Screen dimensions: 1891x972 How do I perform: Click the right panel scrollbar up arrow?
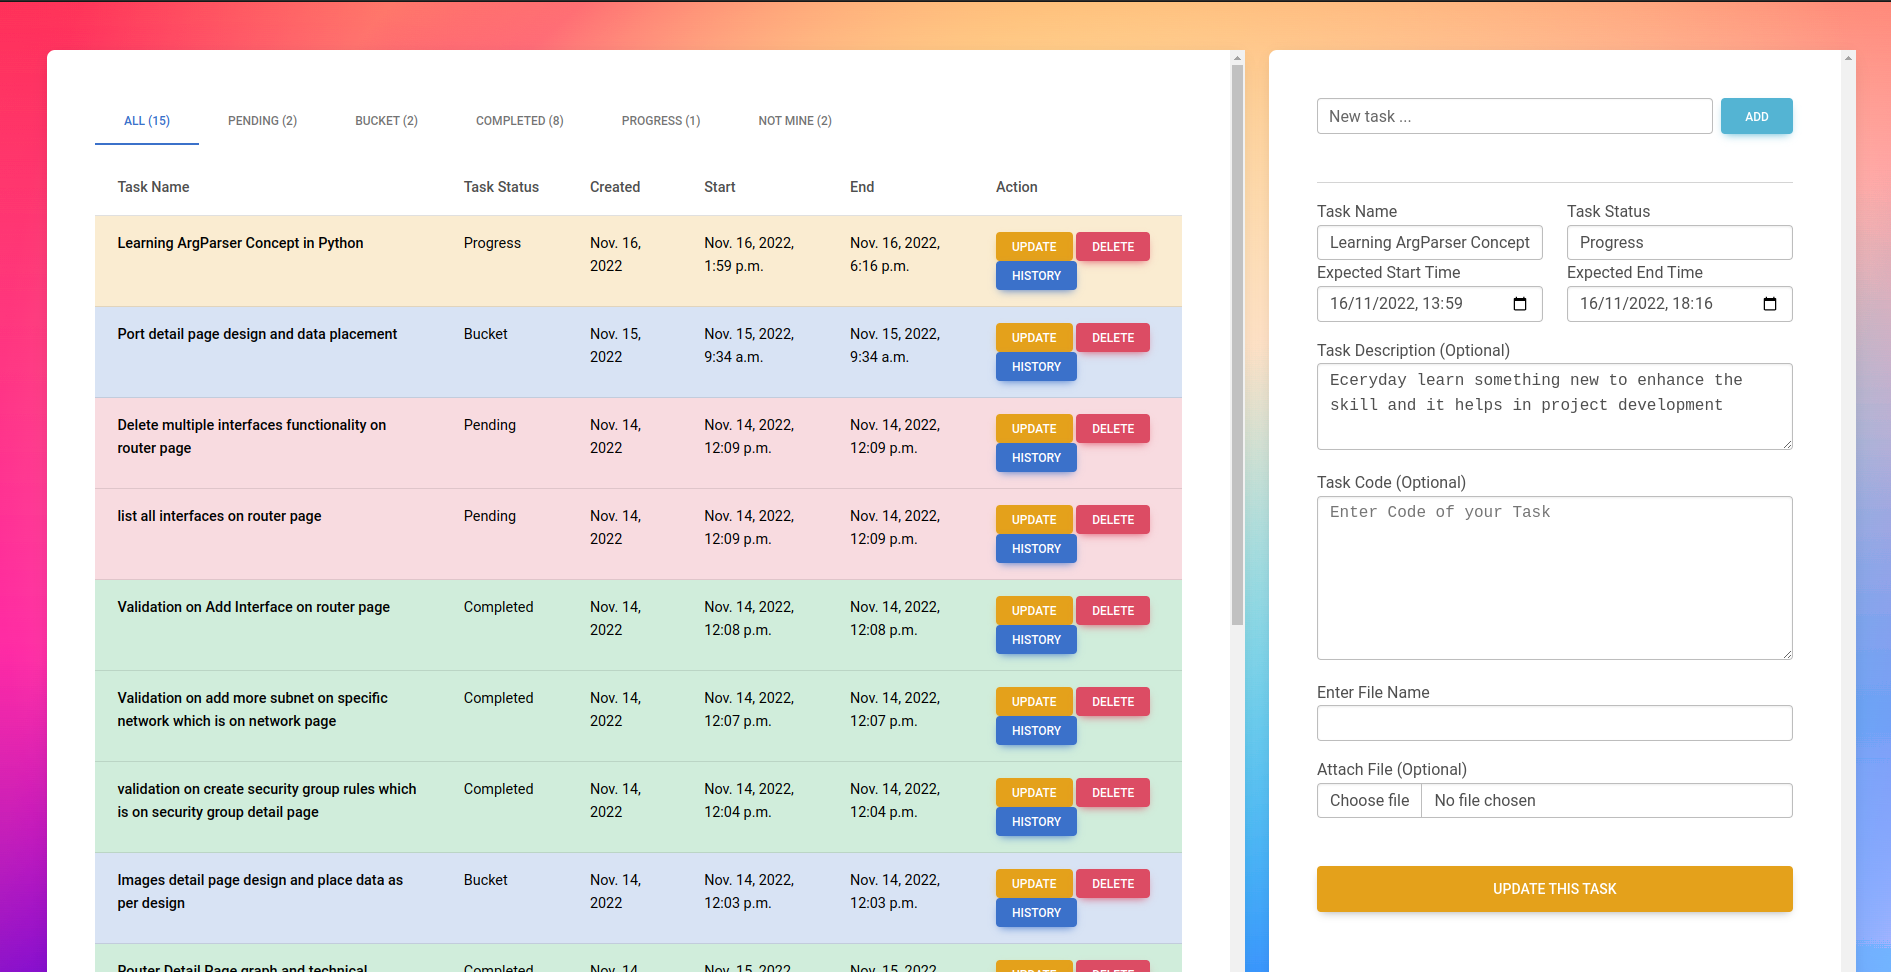tap(1848, 58)
